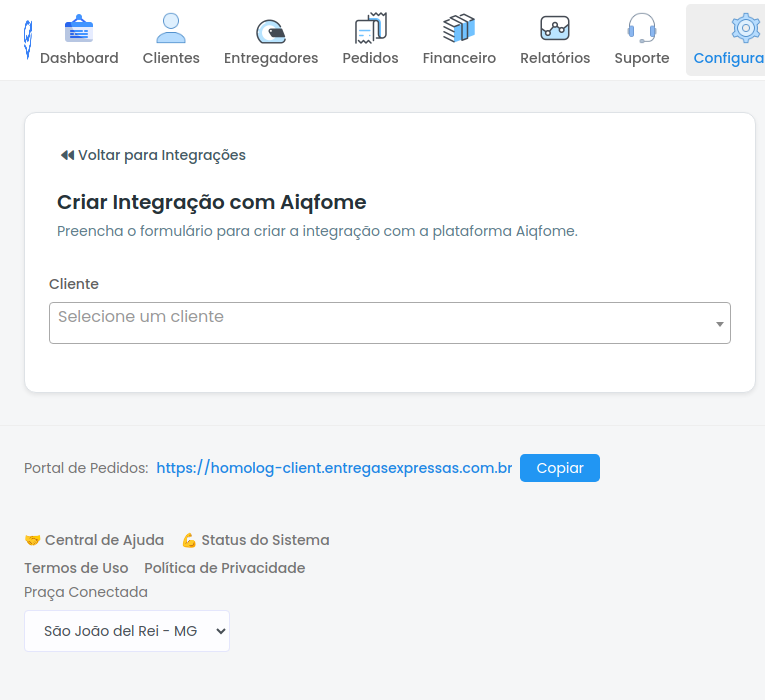Open the Relatórios chart icon
This screenshot has height=700, width=765.
pos(555,28)
